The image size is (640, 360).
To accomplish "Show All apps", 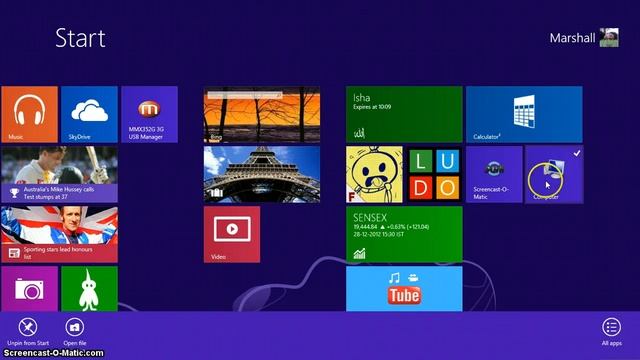I will [611, 331].
